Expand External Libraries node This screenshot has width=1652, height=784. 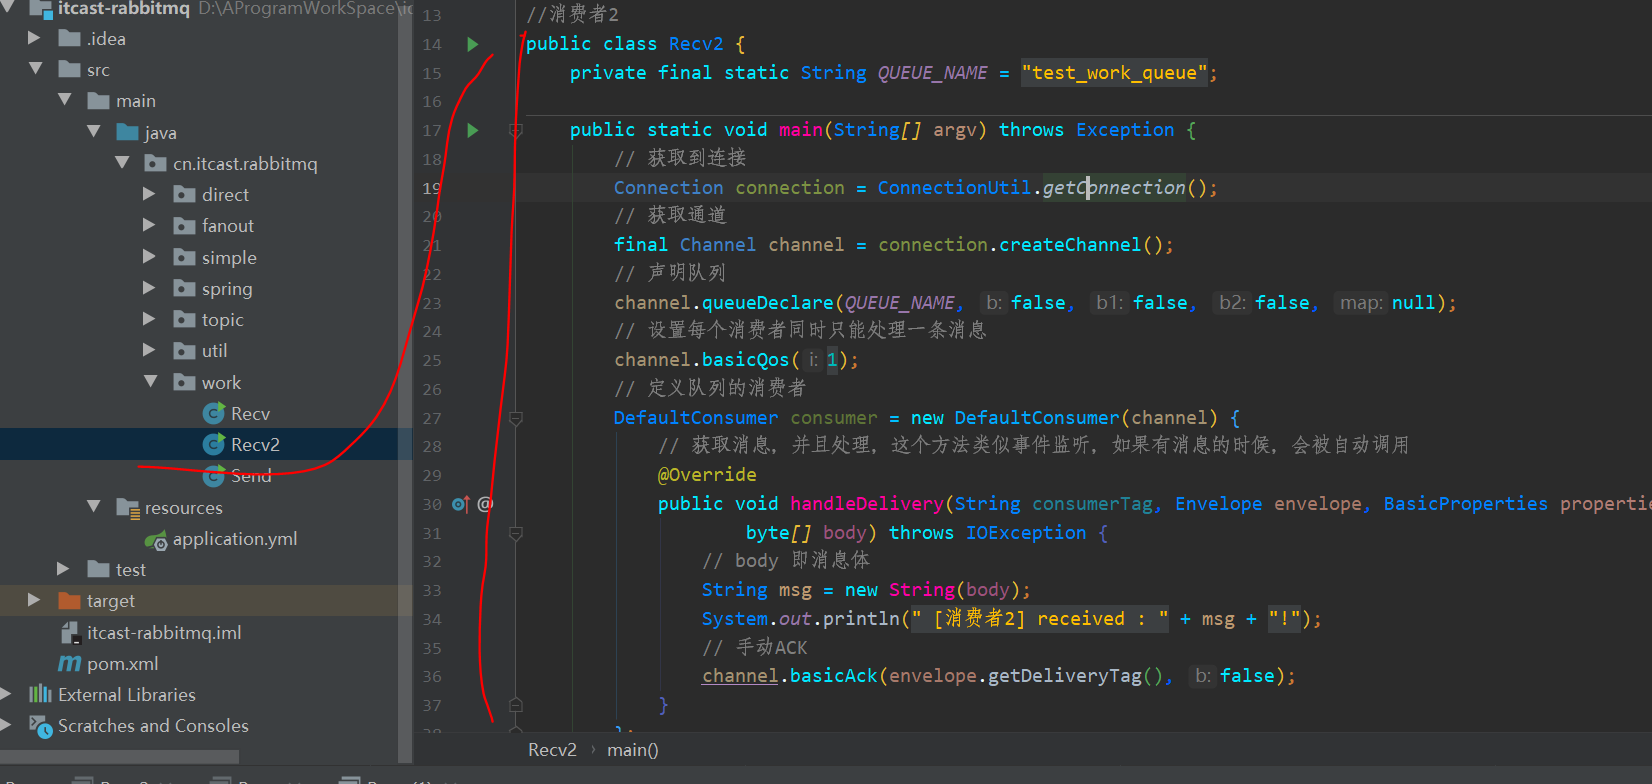8,694
